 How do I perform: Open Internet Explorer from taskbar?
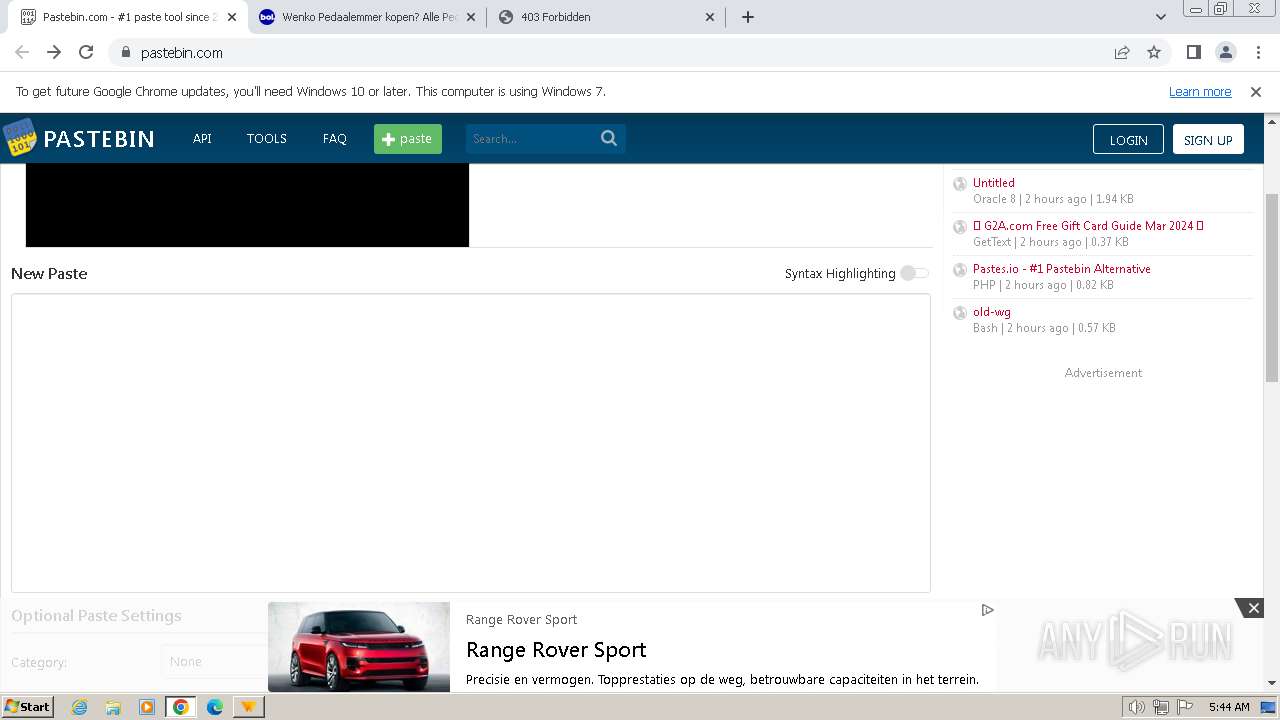click(79, 707)
